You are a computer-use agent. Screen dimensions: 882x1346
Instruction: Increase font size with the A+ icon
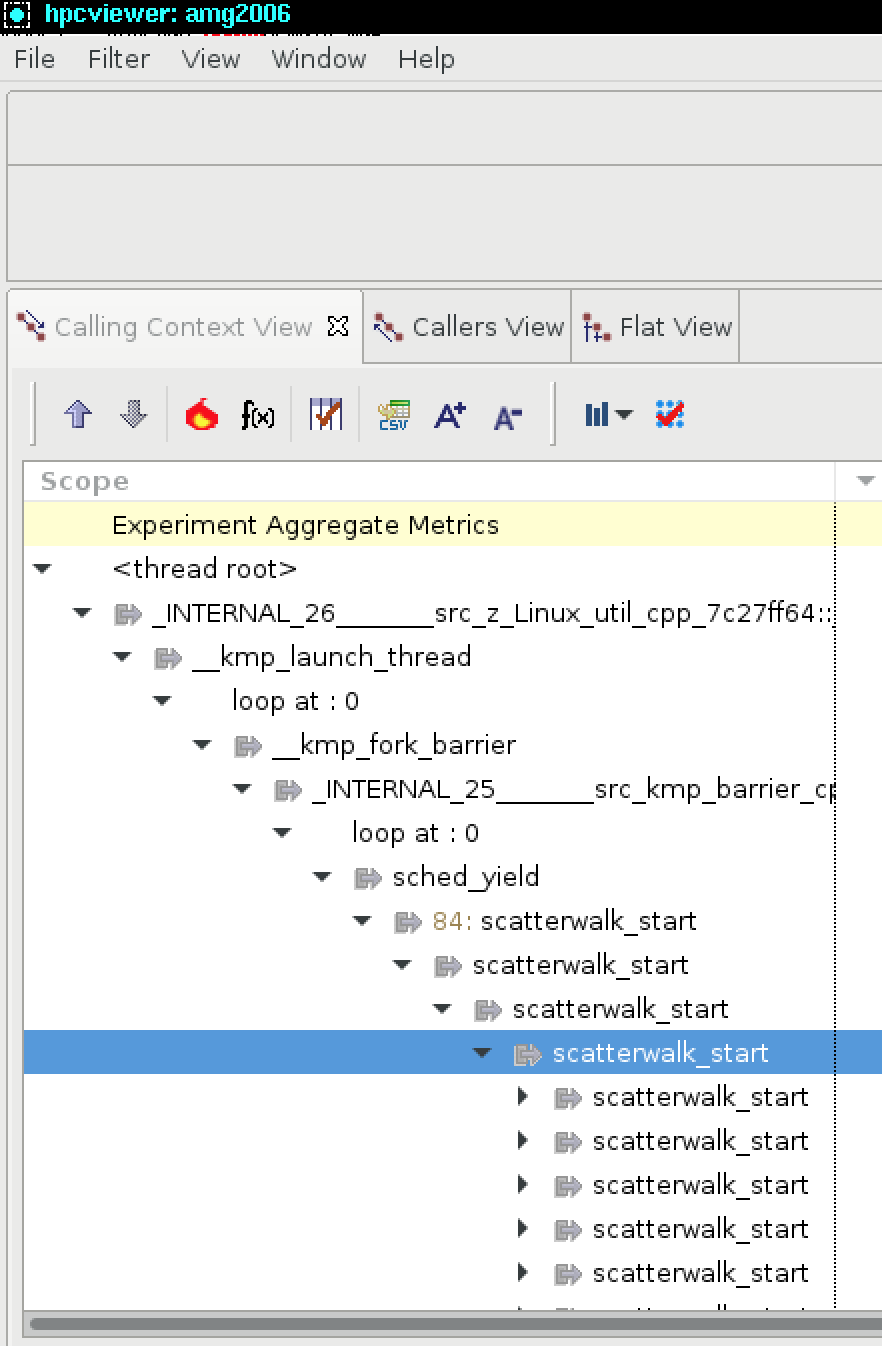coord(449,414)
